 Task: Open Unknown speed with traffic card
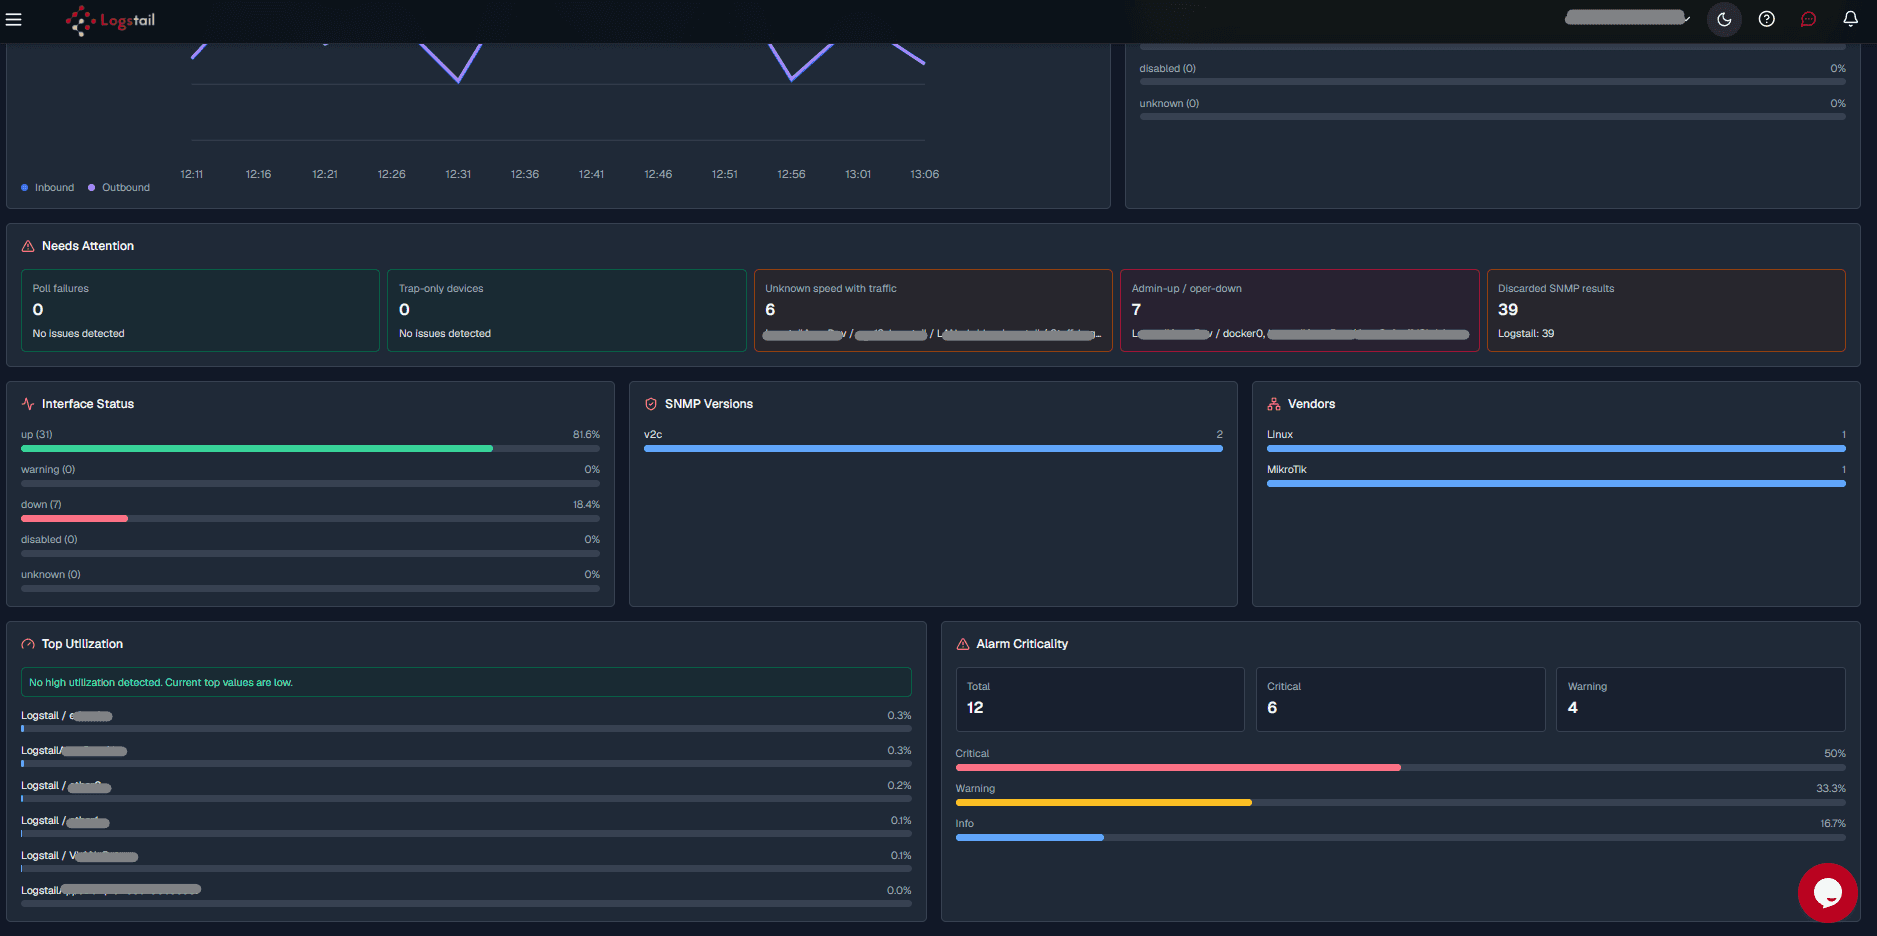pyautogui.click(x=933, y=310)
